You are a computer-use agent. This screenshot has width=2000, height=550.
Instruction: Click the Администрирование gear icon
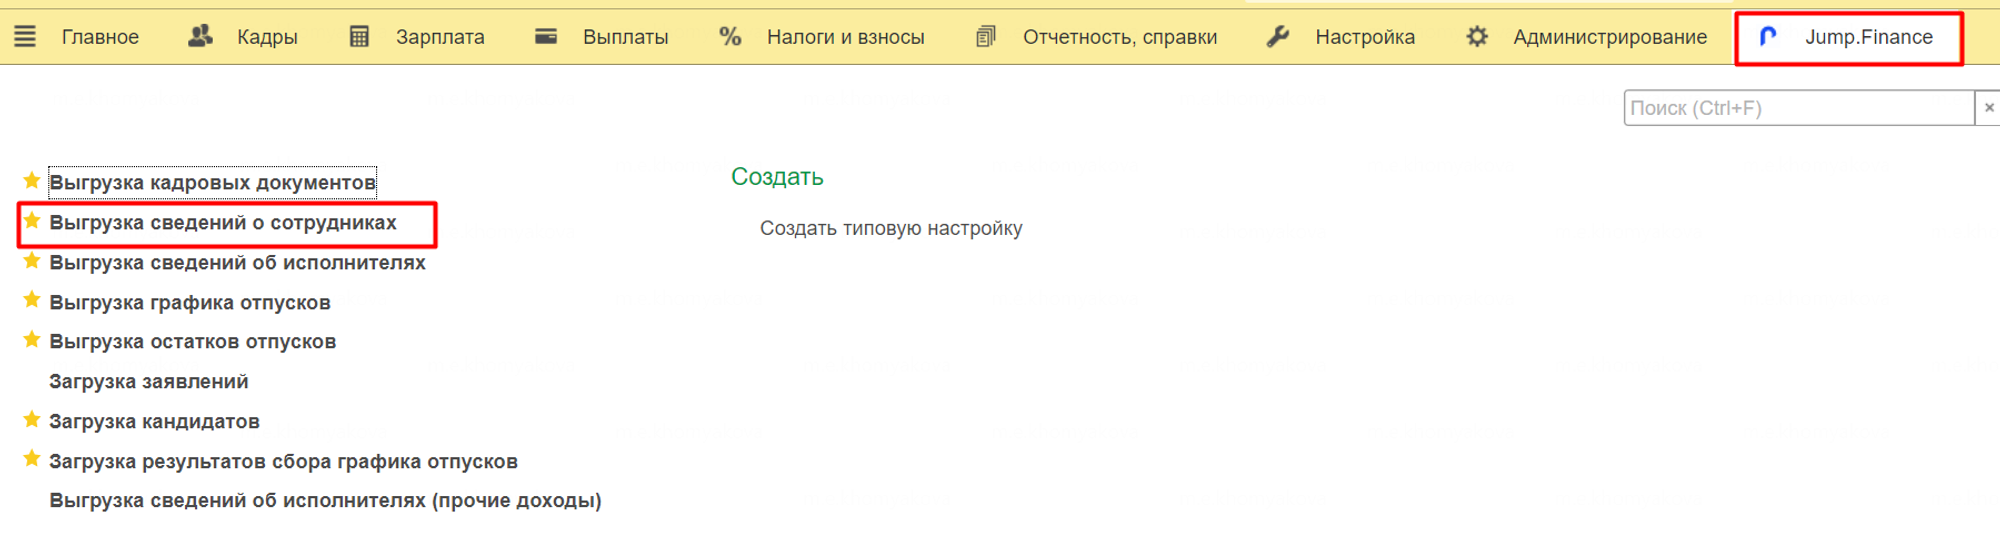pos(1477,37)
